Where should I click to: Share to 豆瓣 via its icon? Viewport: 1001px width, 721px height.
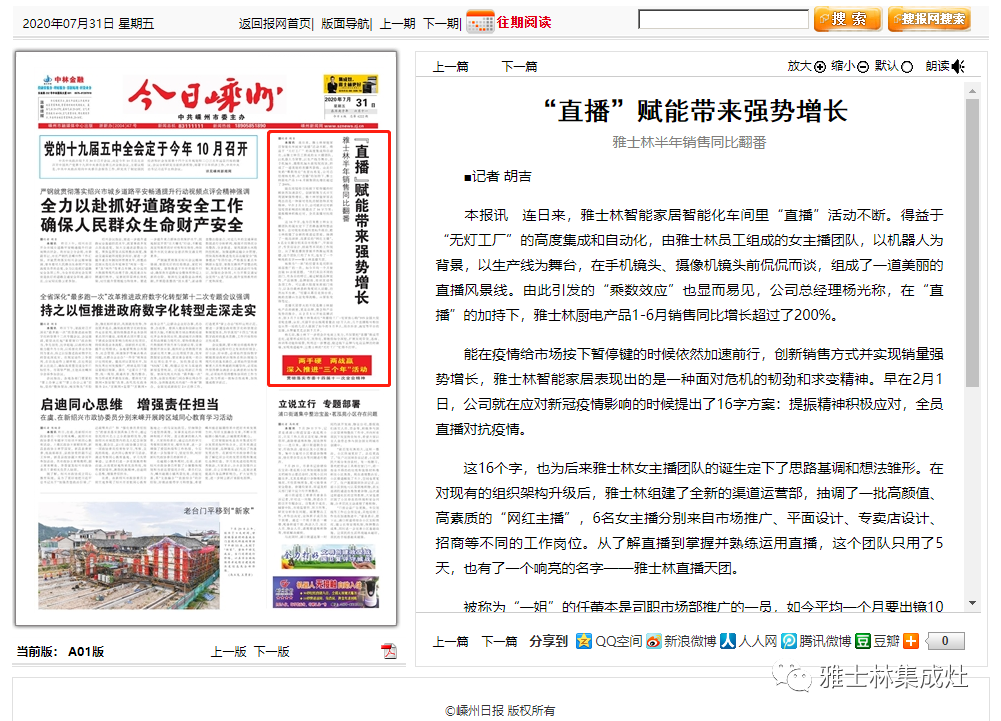click(x=863, y=641)
